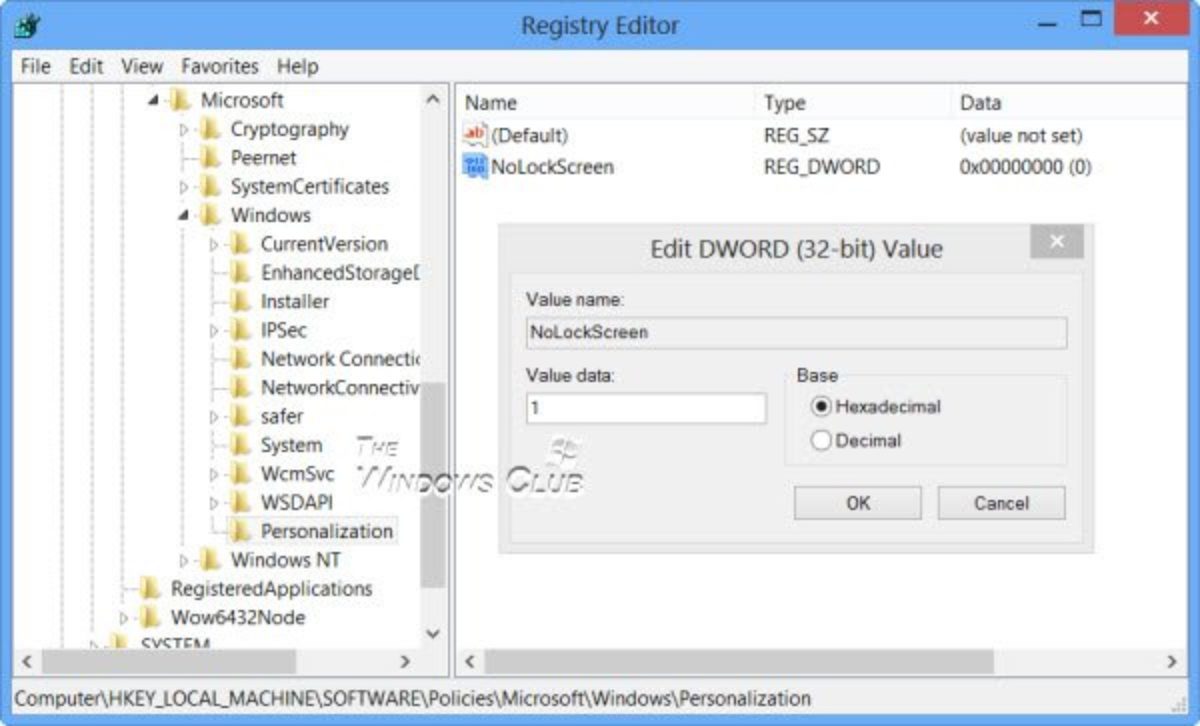Click the Personalization folder icon

tap(240, 532)
